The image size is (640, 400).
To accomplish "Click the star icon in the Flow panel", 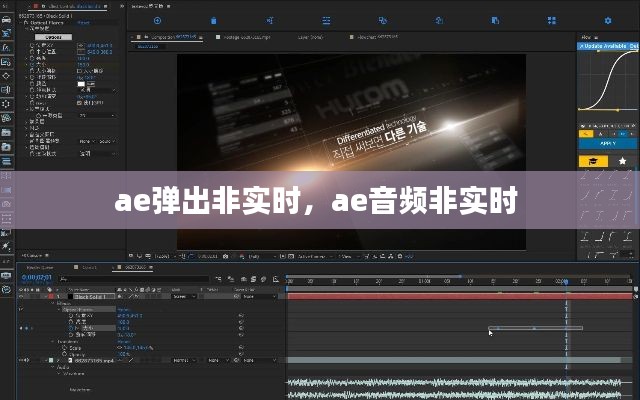I will 623,162.
